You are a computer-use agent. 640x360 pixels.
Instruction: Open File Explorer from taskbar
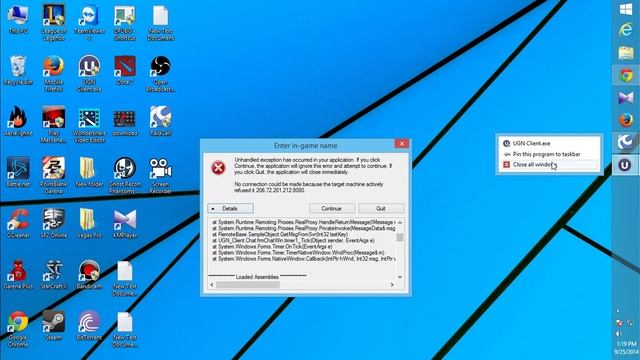[x=626, y=53]
